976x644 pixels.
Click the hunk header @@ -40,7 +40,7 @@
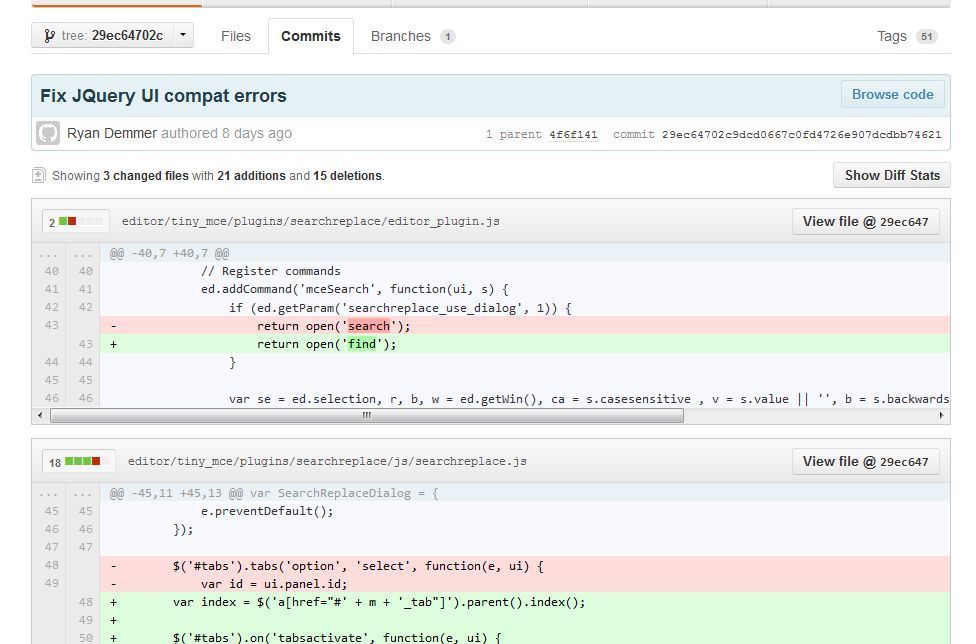click(x=525, y=253)
